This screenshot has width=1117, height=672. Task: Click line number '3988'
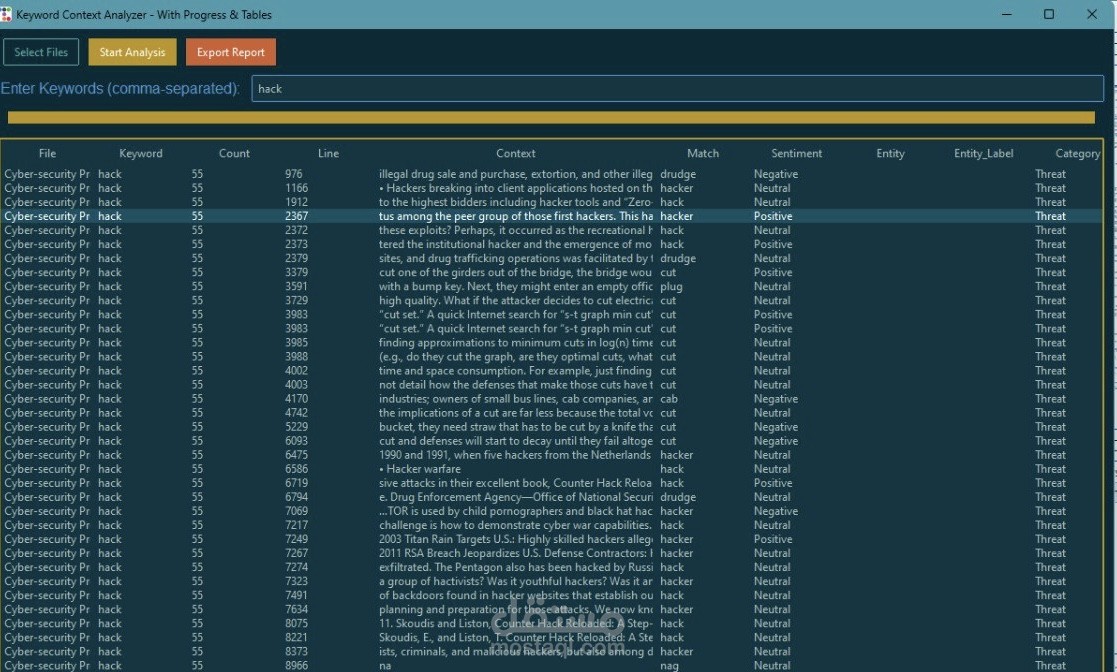[296, 356]
